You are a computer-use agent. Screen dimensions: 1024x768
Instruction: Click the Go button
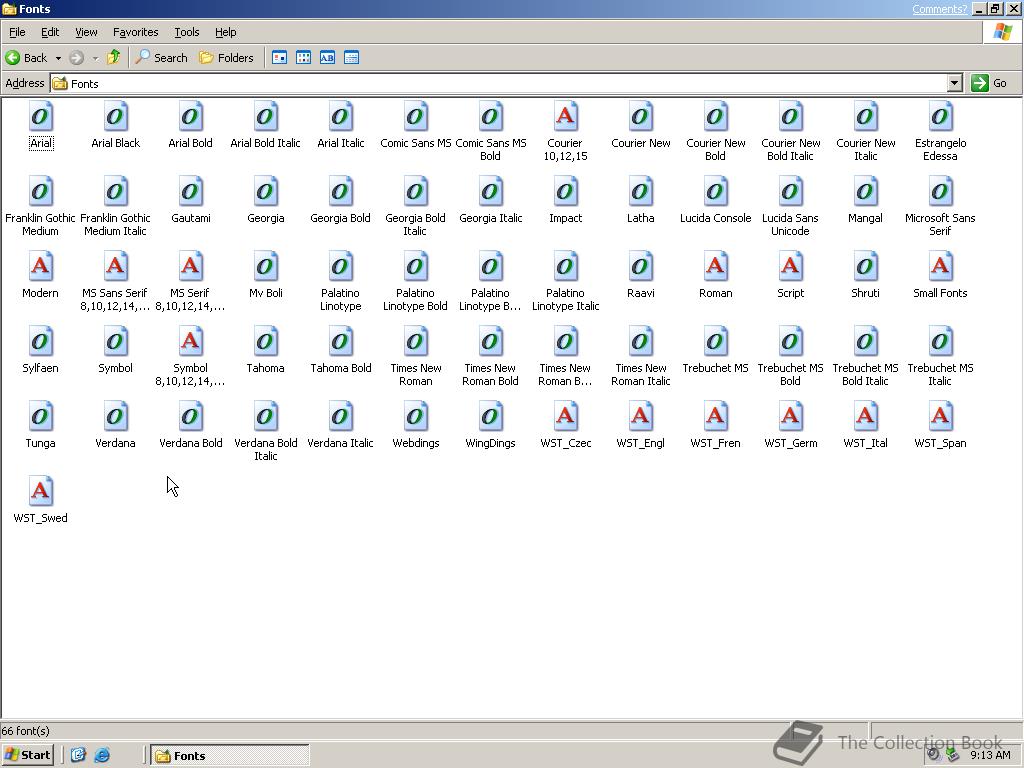[990, 83]
